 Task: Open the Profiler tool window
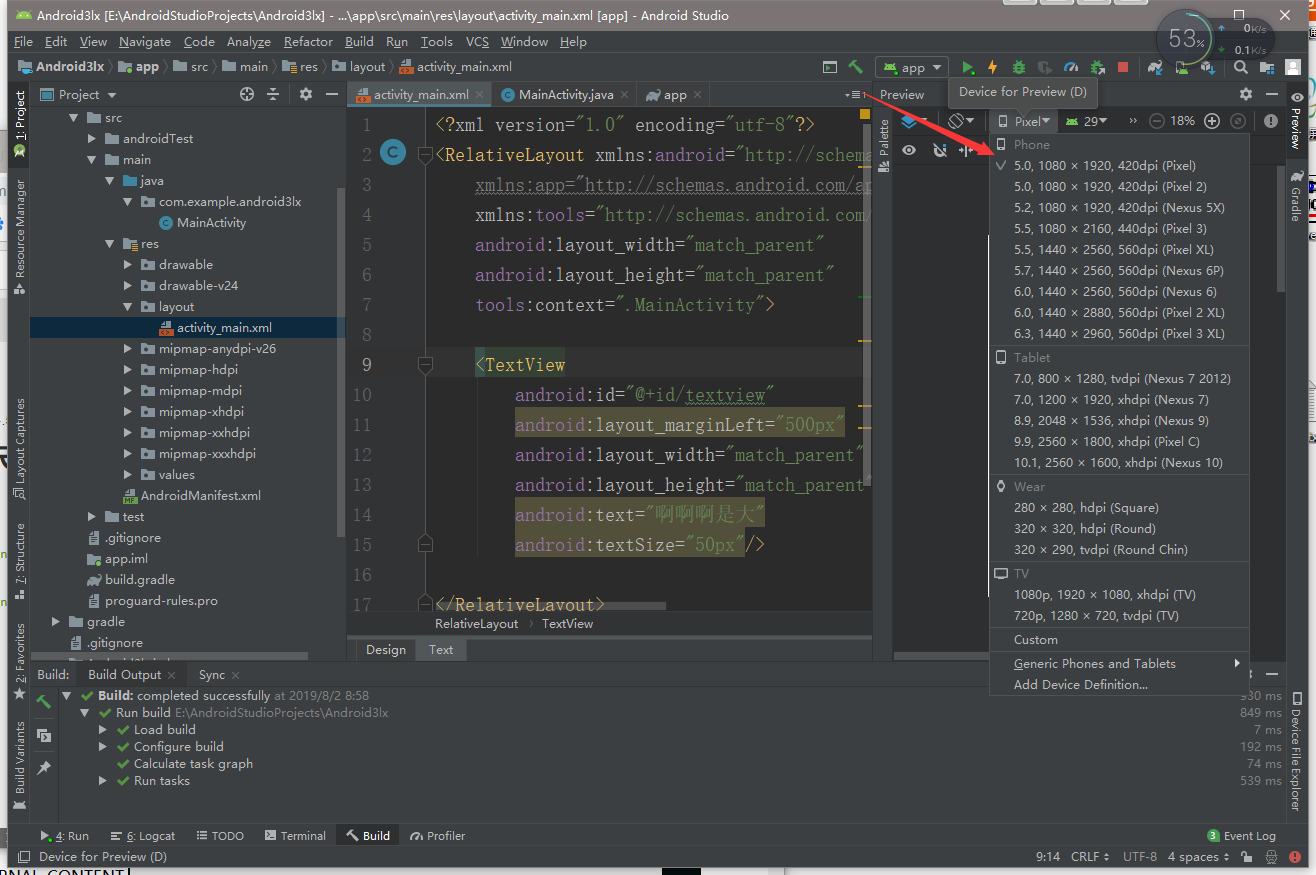[437, 836]
